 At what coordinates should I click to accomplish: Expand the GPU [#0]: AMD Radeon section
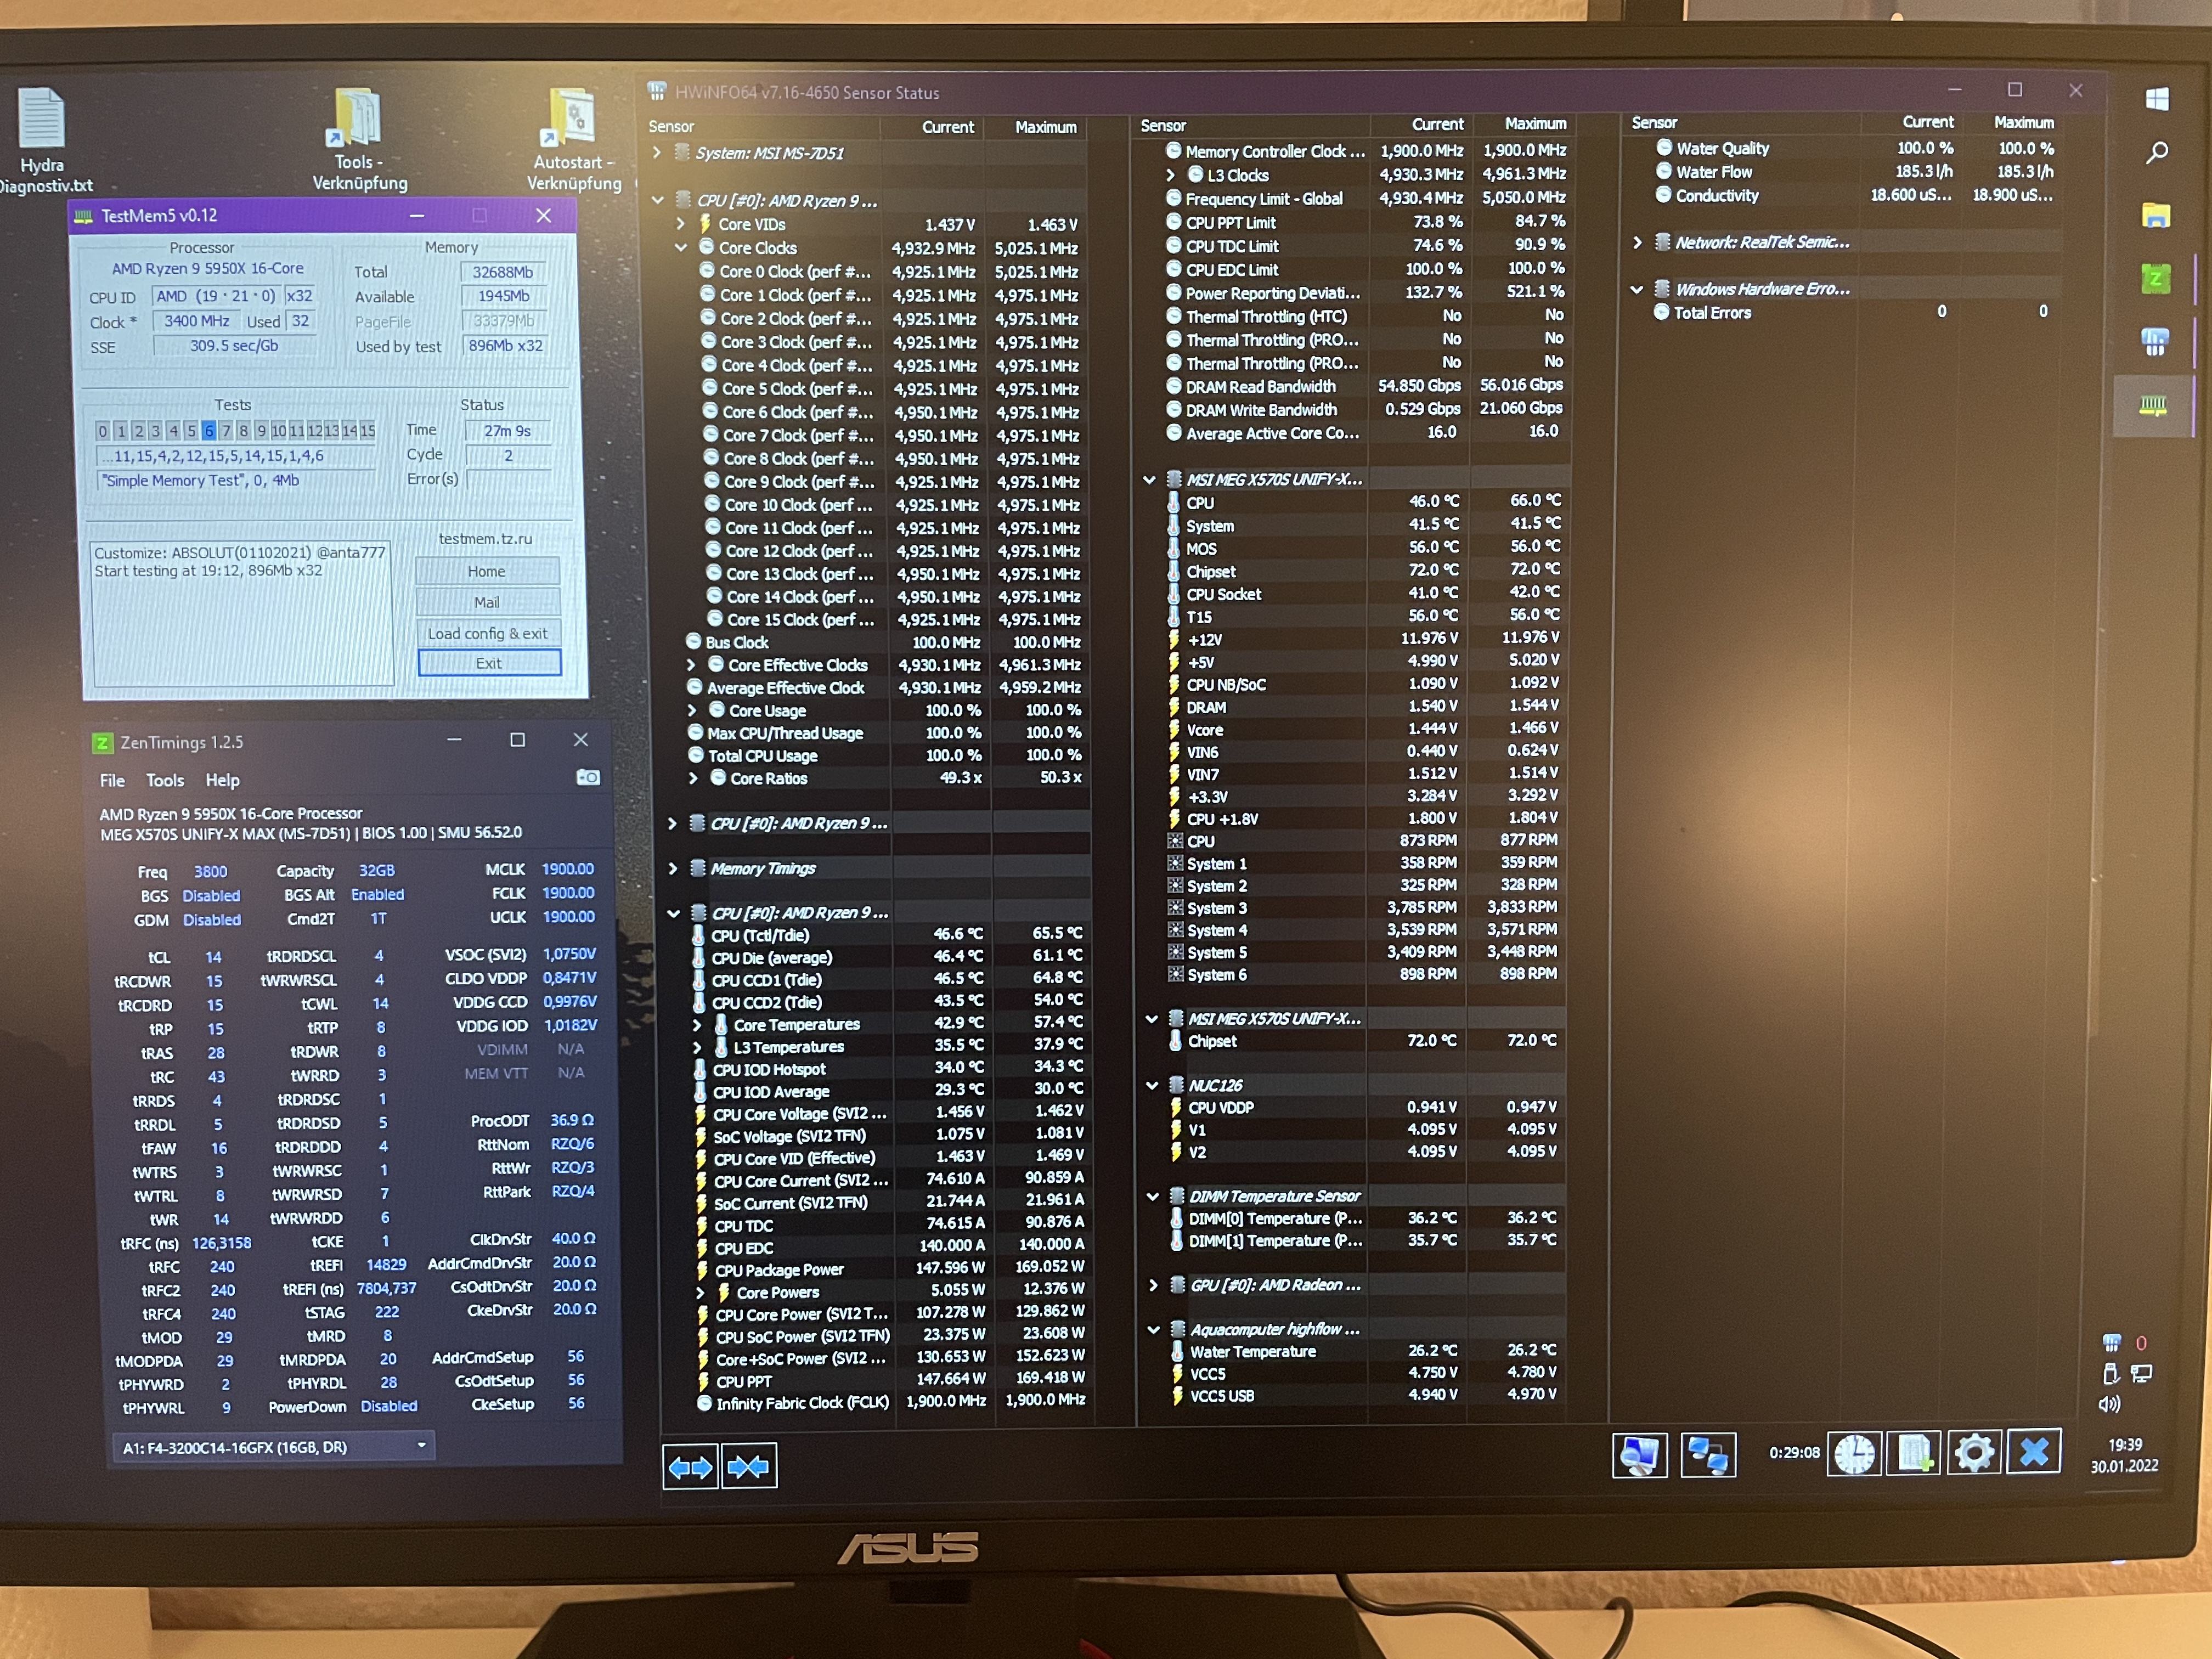click(1153, 1285)
